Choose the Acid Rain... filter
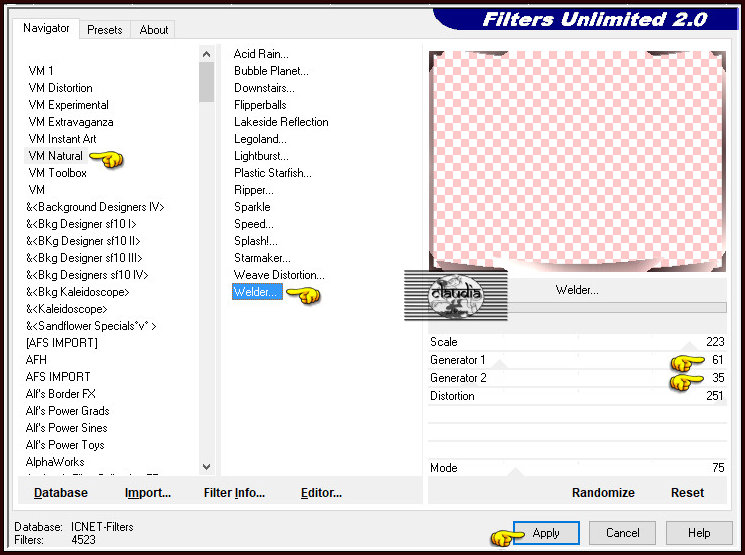The width and height of the screenshot is (745, 555). 261,54
